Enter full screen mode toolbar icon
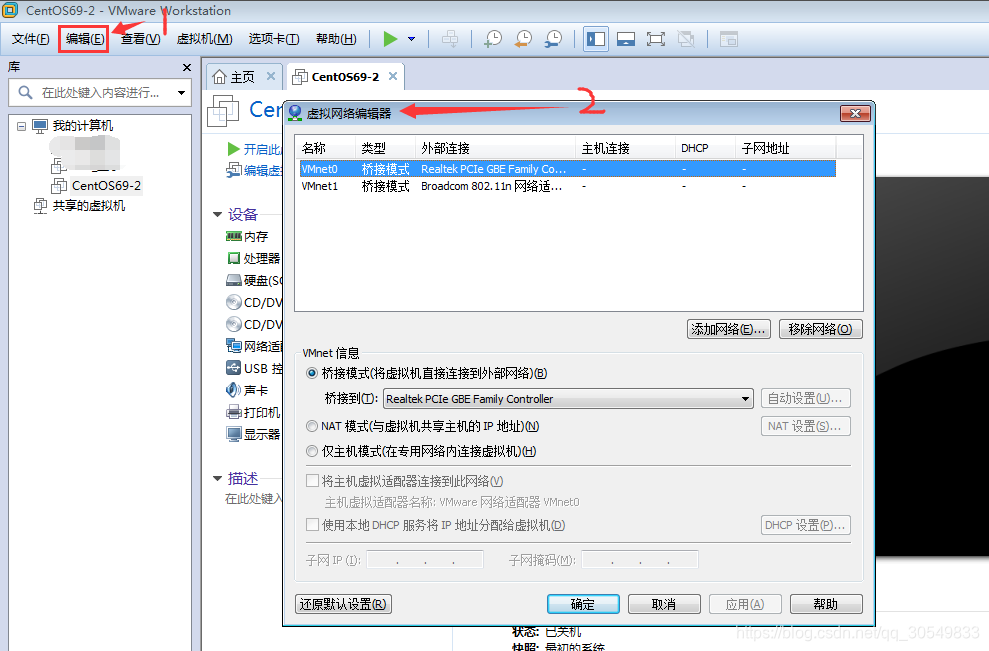The height and width of the screenshot is (651, 989). click(656, 39)
